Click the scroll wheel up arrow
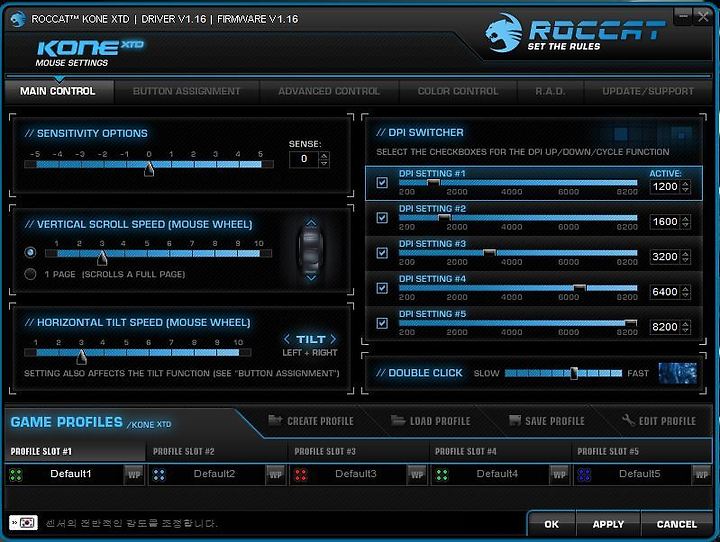 pyautogui.click(x=311, y=224)
